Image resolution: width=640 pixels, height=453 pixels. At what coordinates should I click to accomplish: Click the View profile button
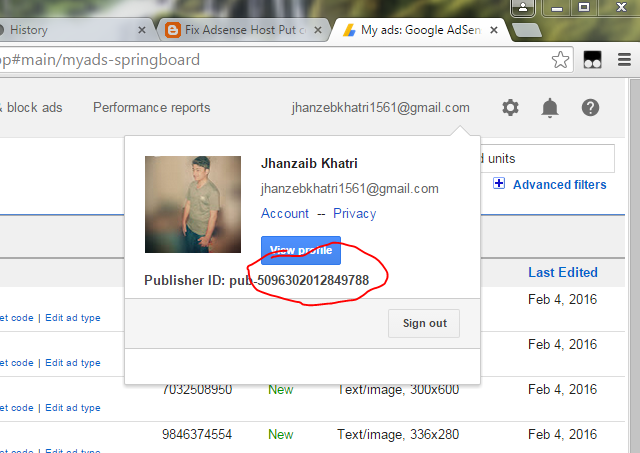[x=301, y=250]
